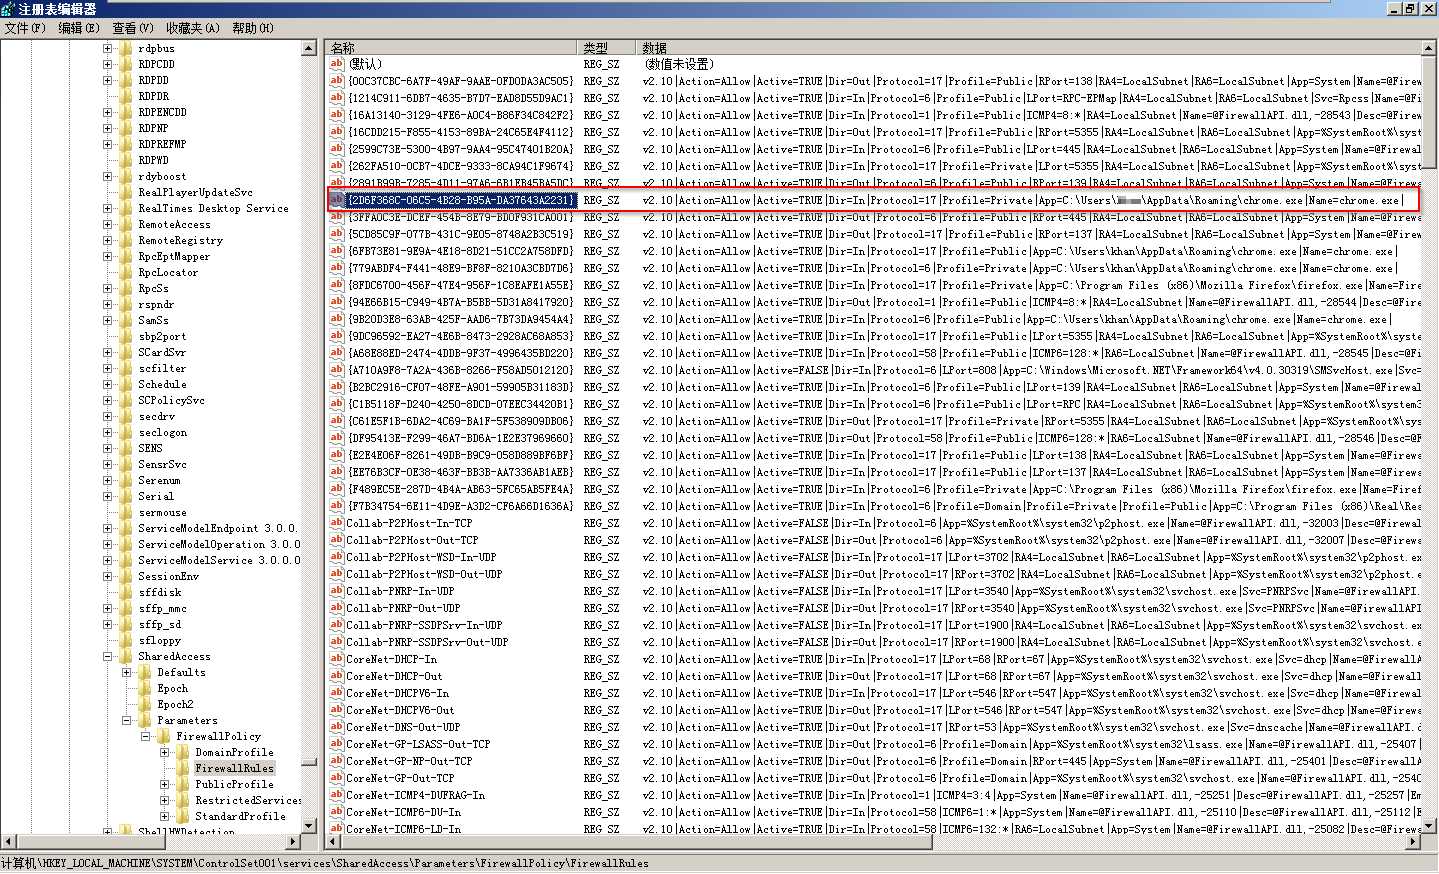Expand the RDPCDD key
1439x874 pixels.
pos(107,64)
